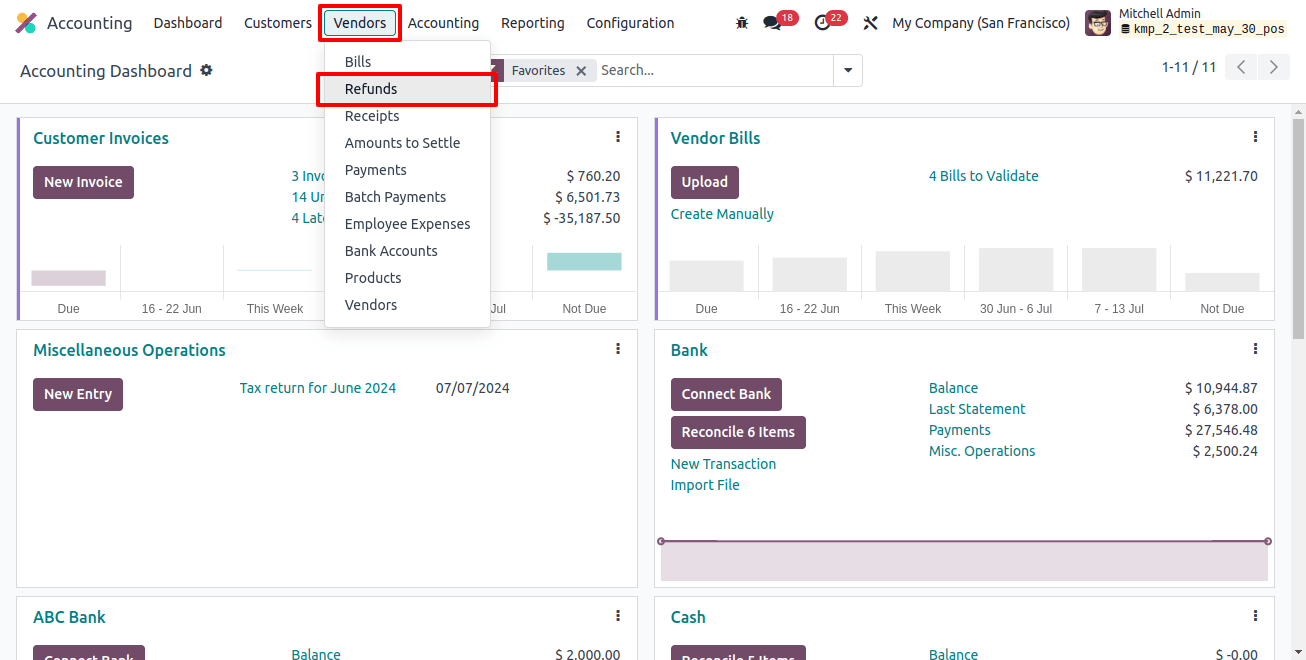Open the Vendor Bills card kebab menu
Viewport: 1306px width, 660px height.
coord(1255,137)
